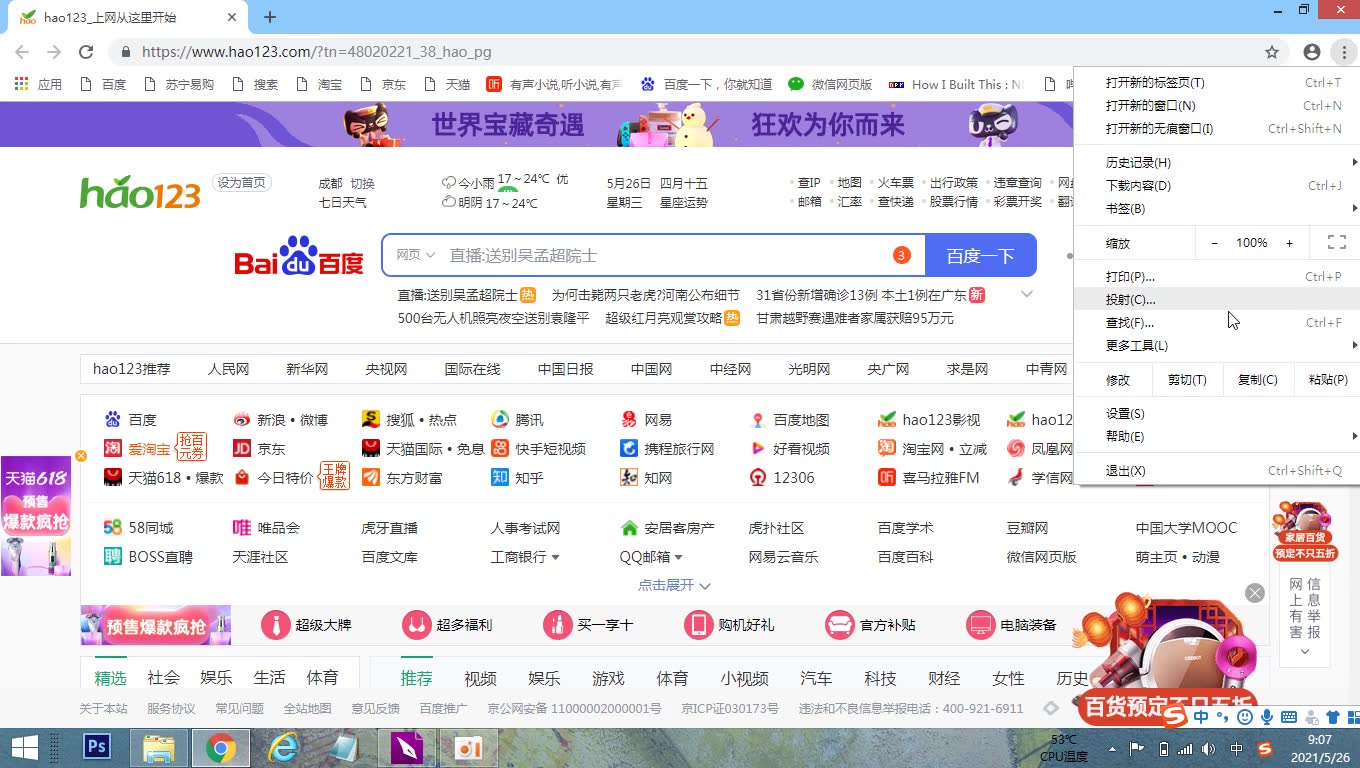Bookmark this page with star icon
The width and height of the screenshot is (1360, 768).
coord(1272,52)
